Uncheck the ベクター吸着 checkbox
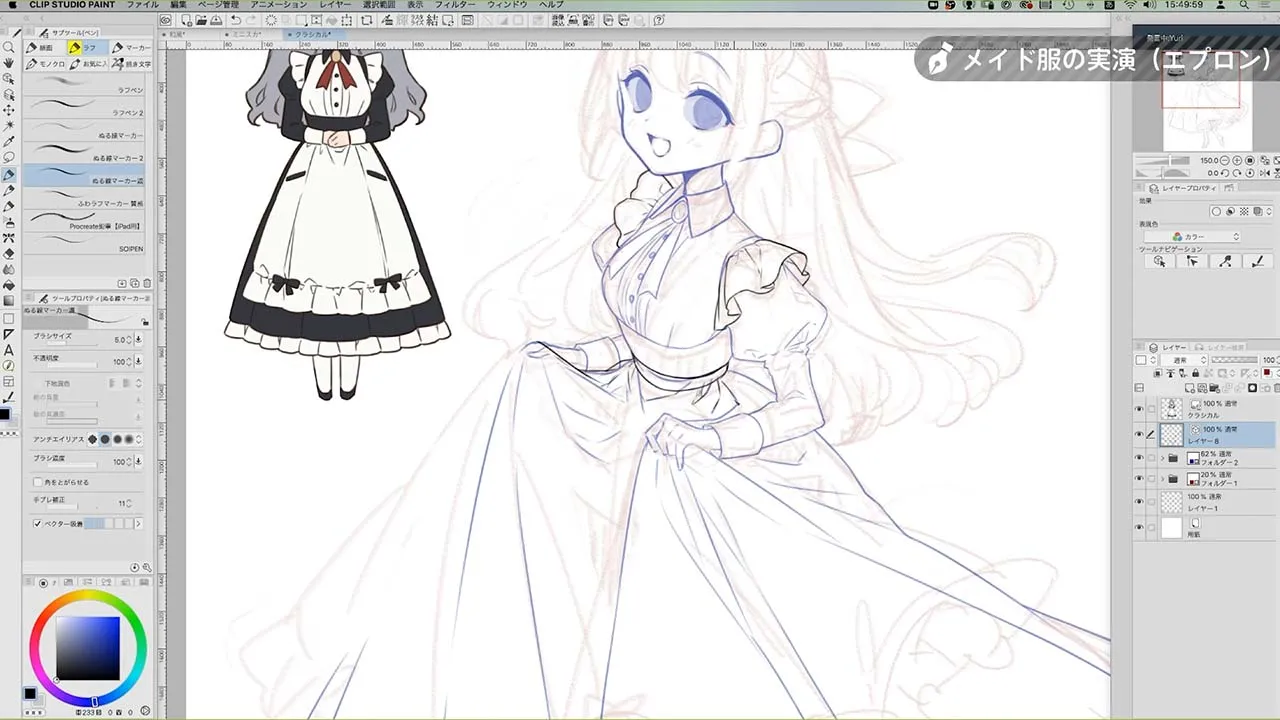Image resolution: width=1280 pixels, height=720 pixels. 38,523
